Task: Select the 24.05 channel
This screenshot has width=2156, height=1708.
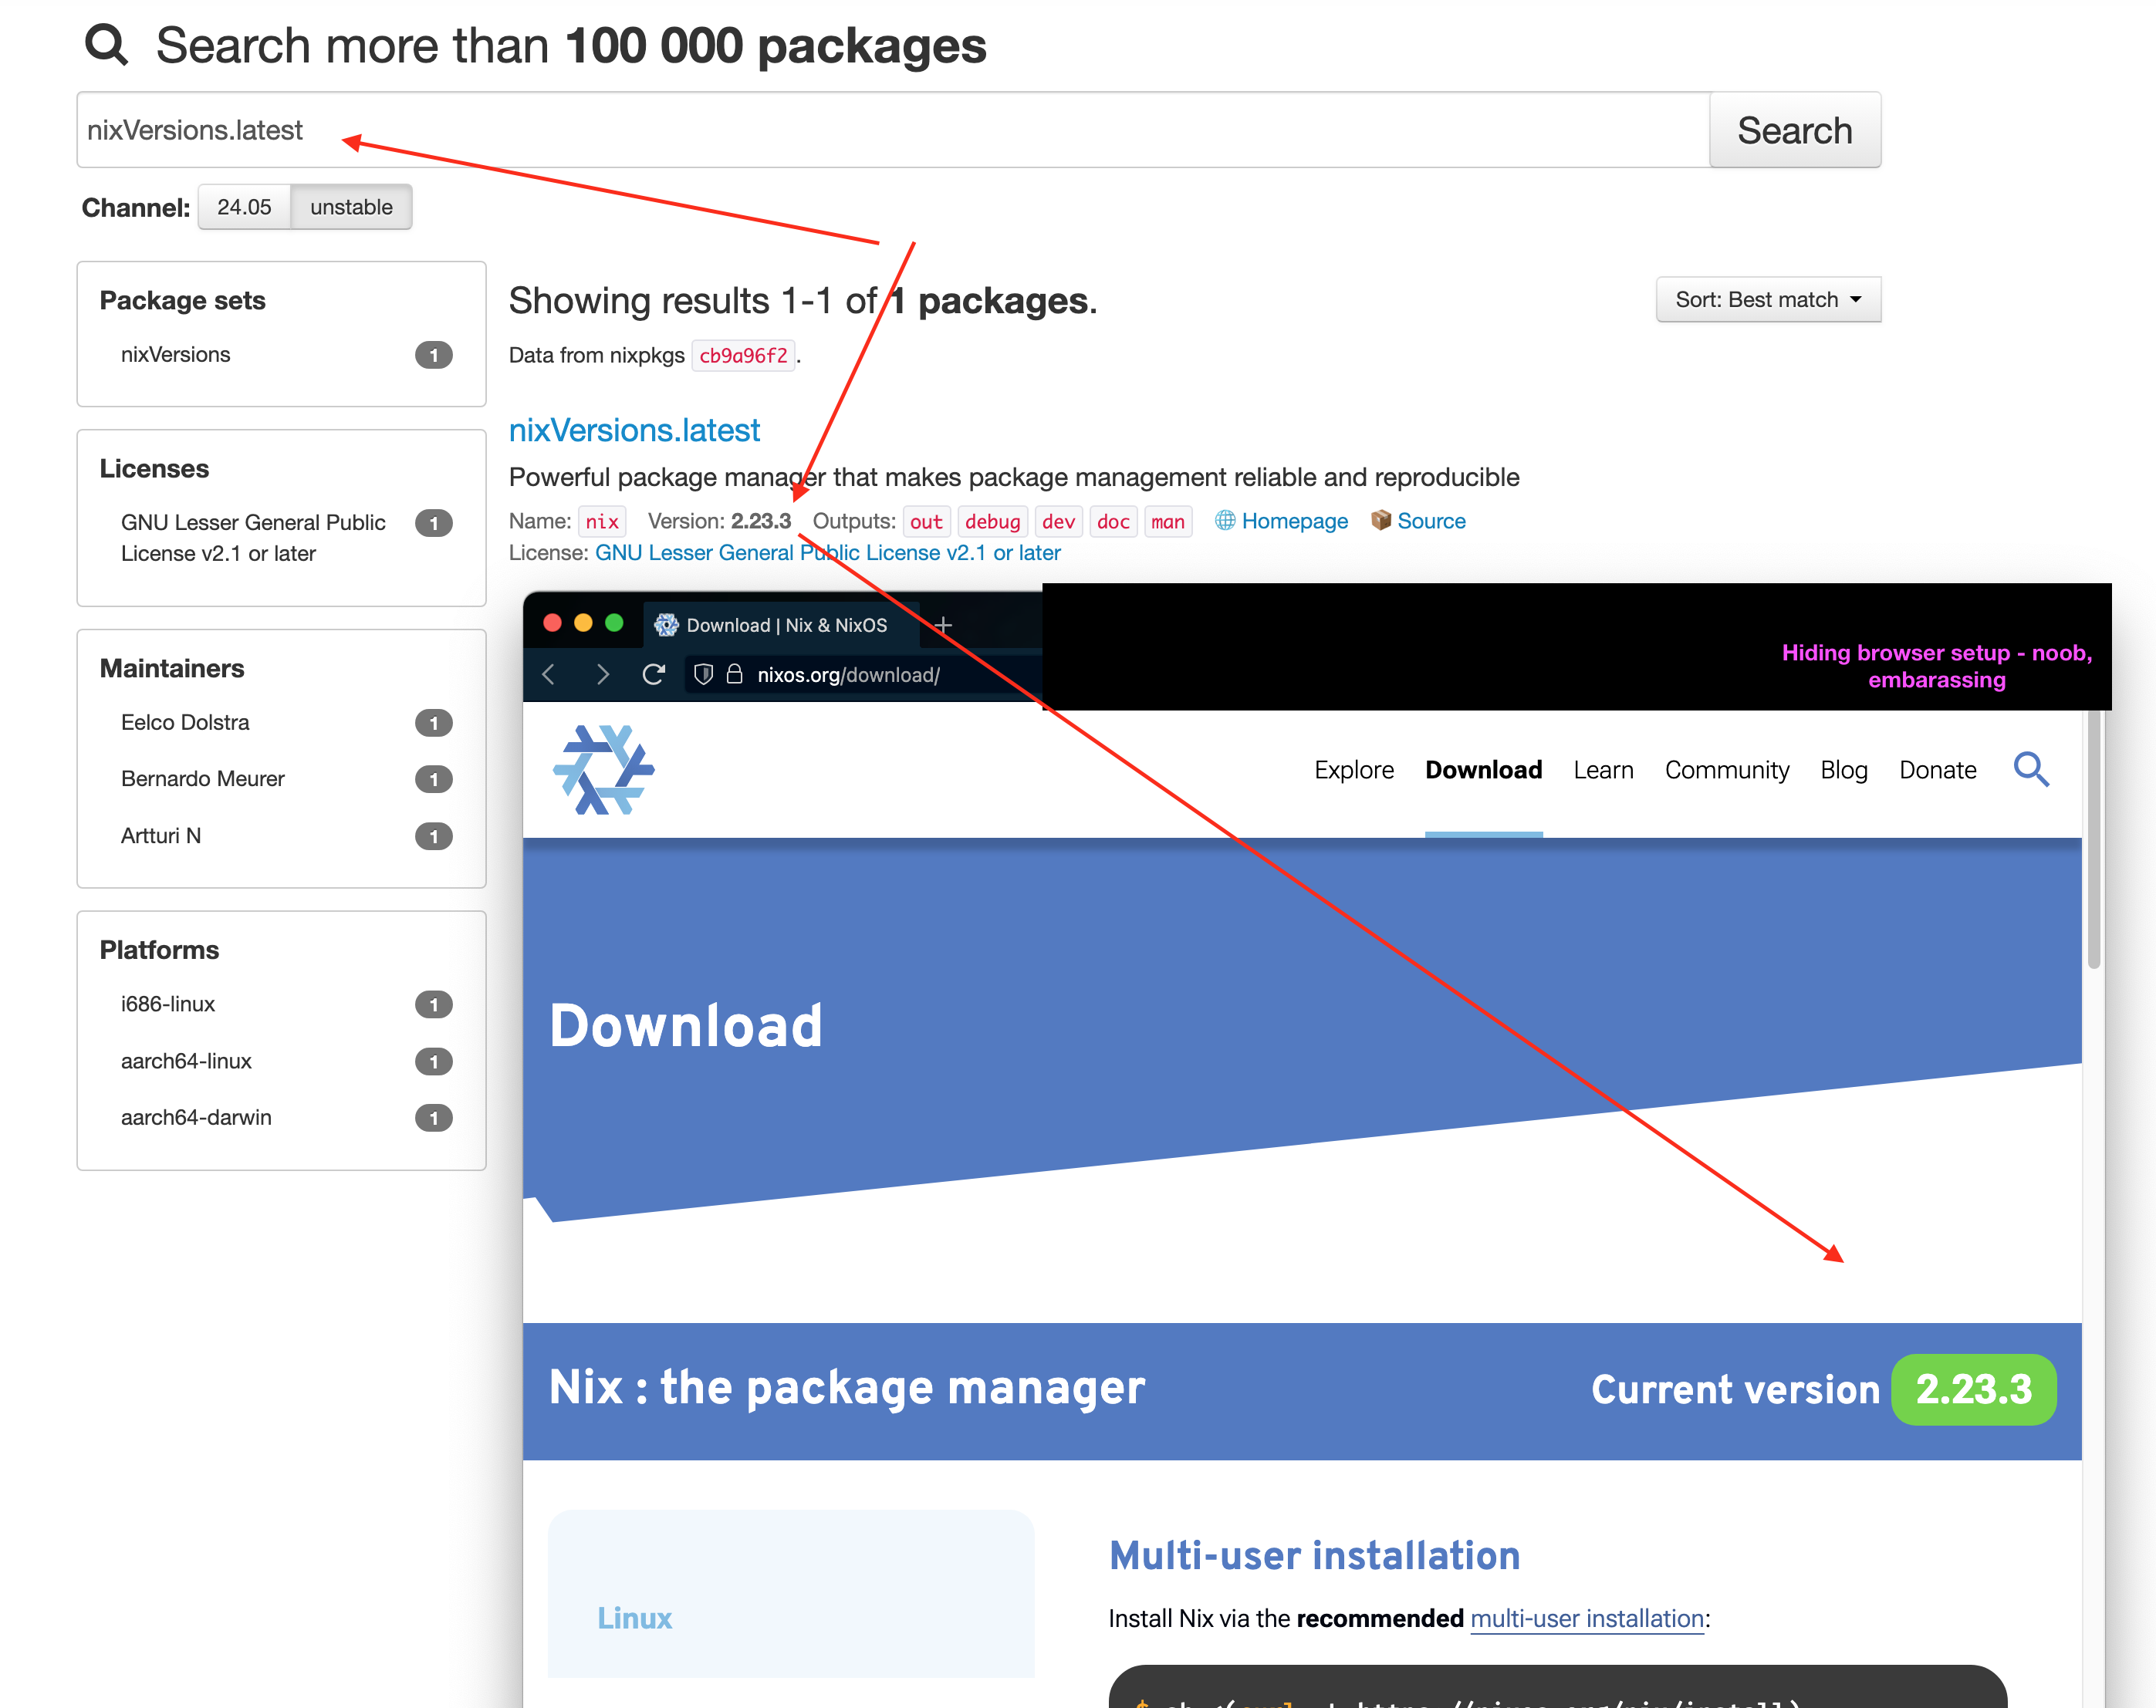Action: 244,207
